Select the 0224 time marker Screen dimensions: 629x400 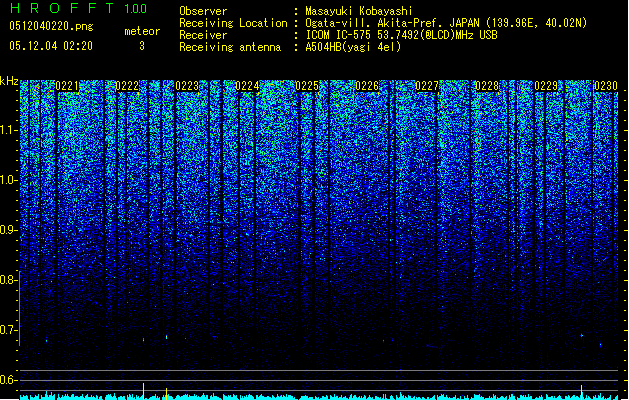247,86
